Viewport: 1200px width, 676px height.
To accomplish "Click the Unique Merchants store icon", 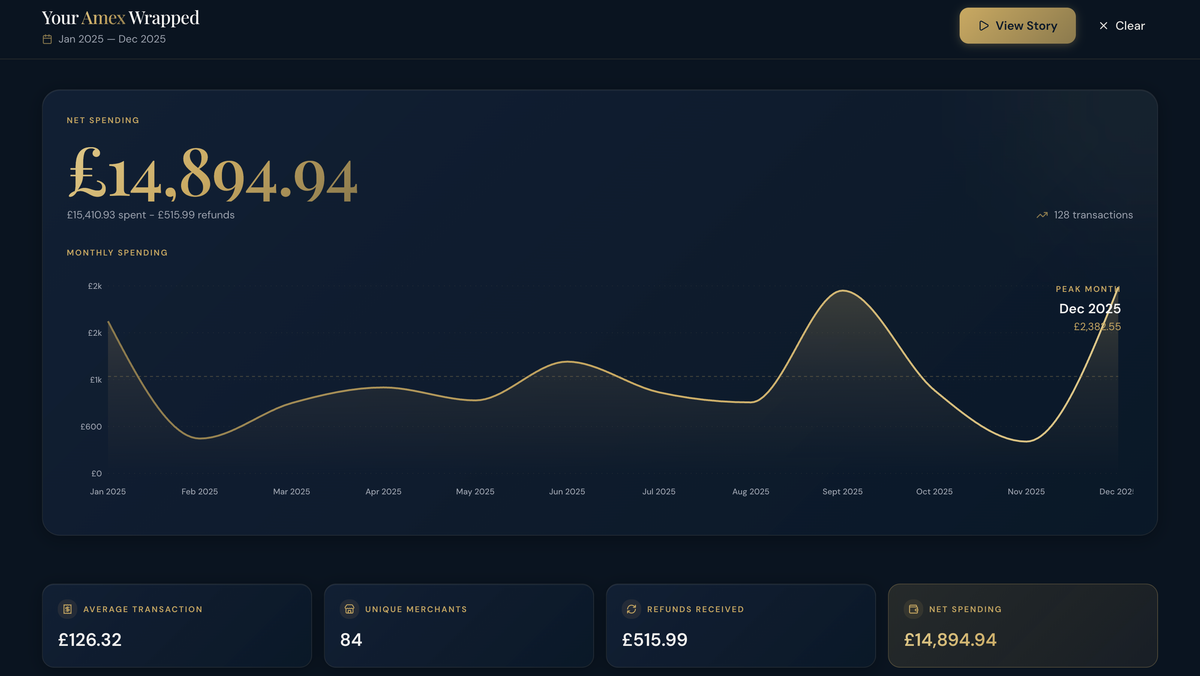I will tap(349, 609).
